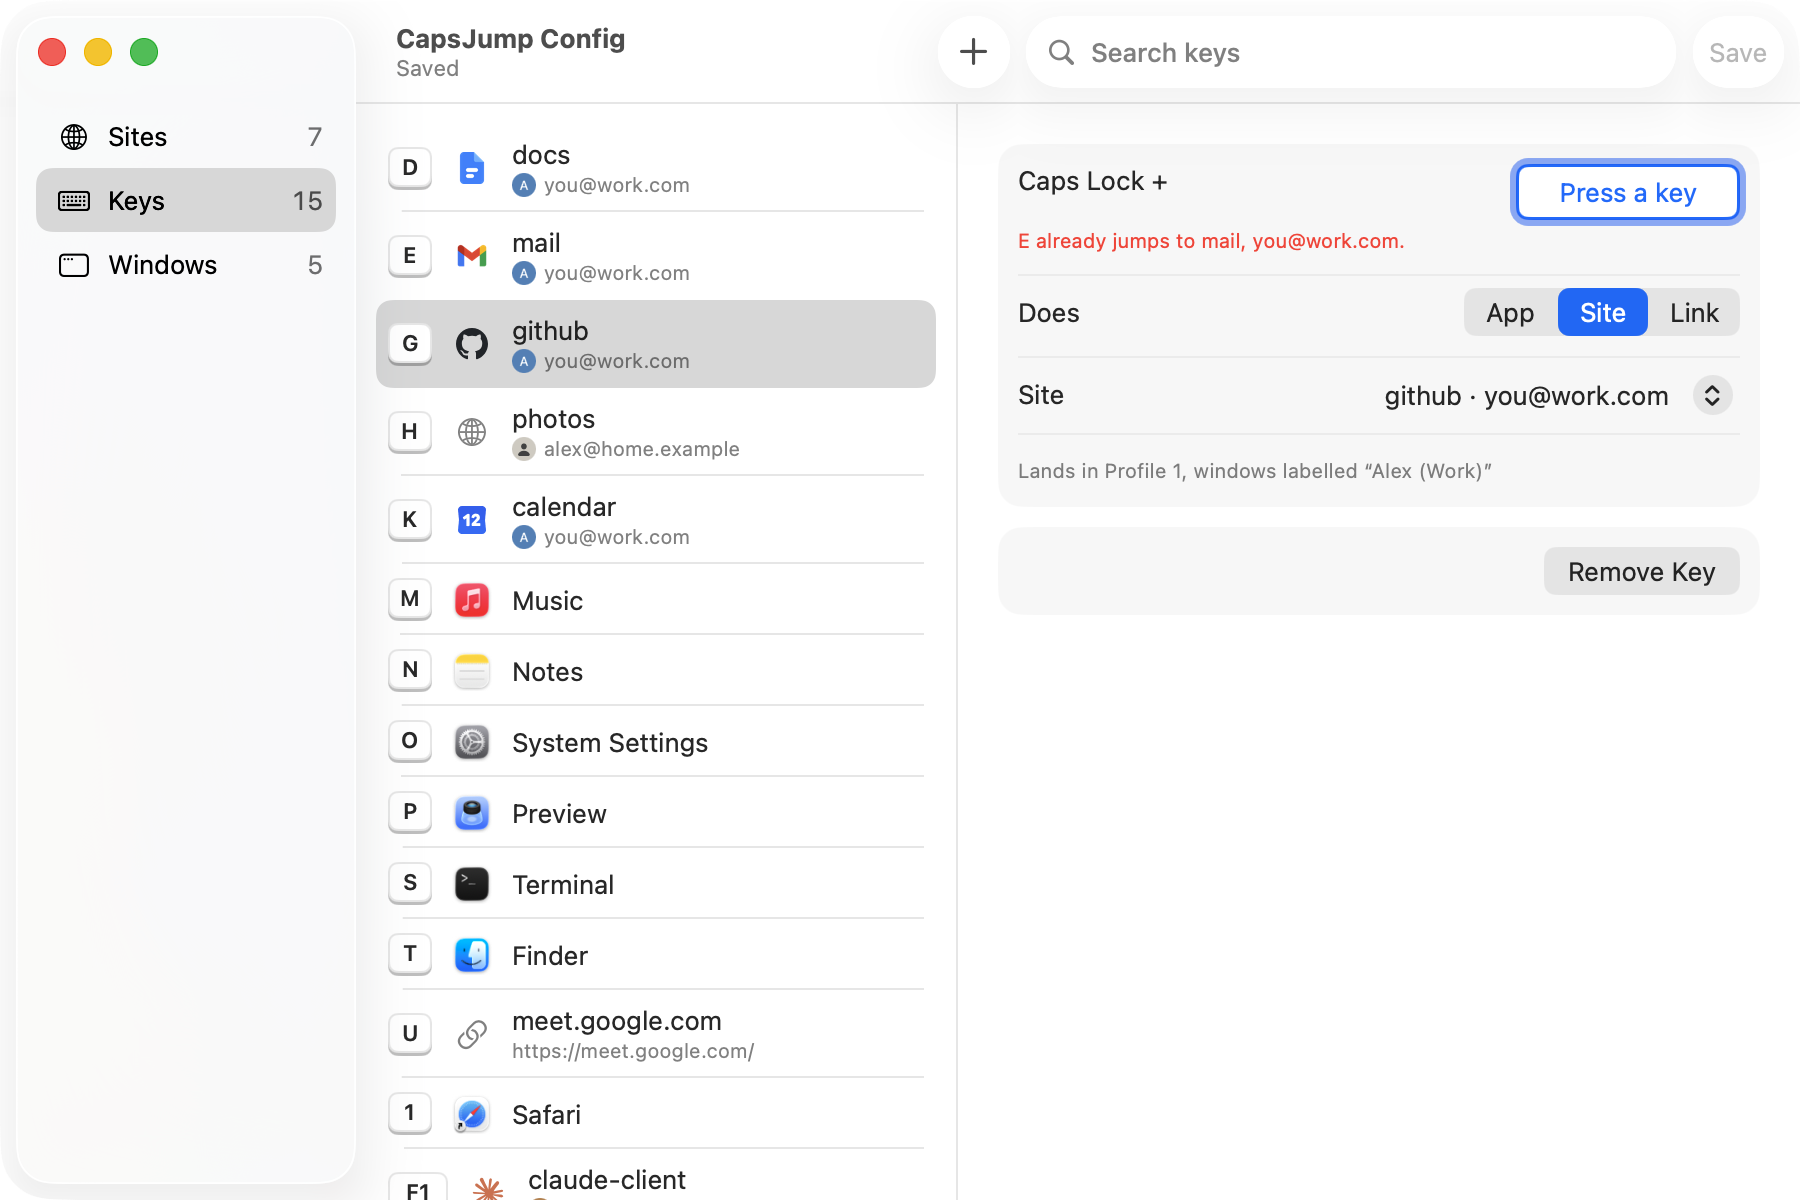Click the Windows icon in sidebar

tap(74, 265)
